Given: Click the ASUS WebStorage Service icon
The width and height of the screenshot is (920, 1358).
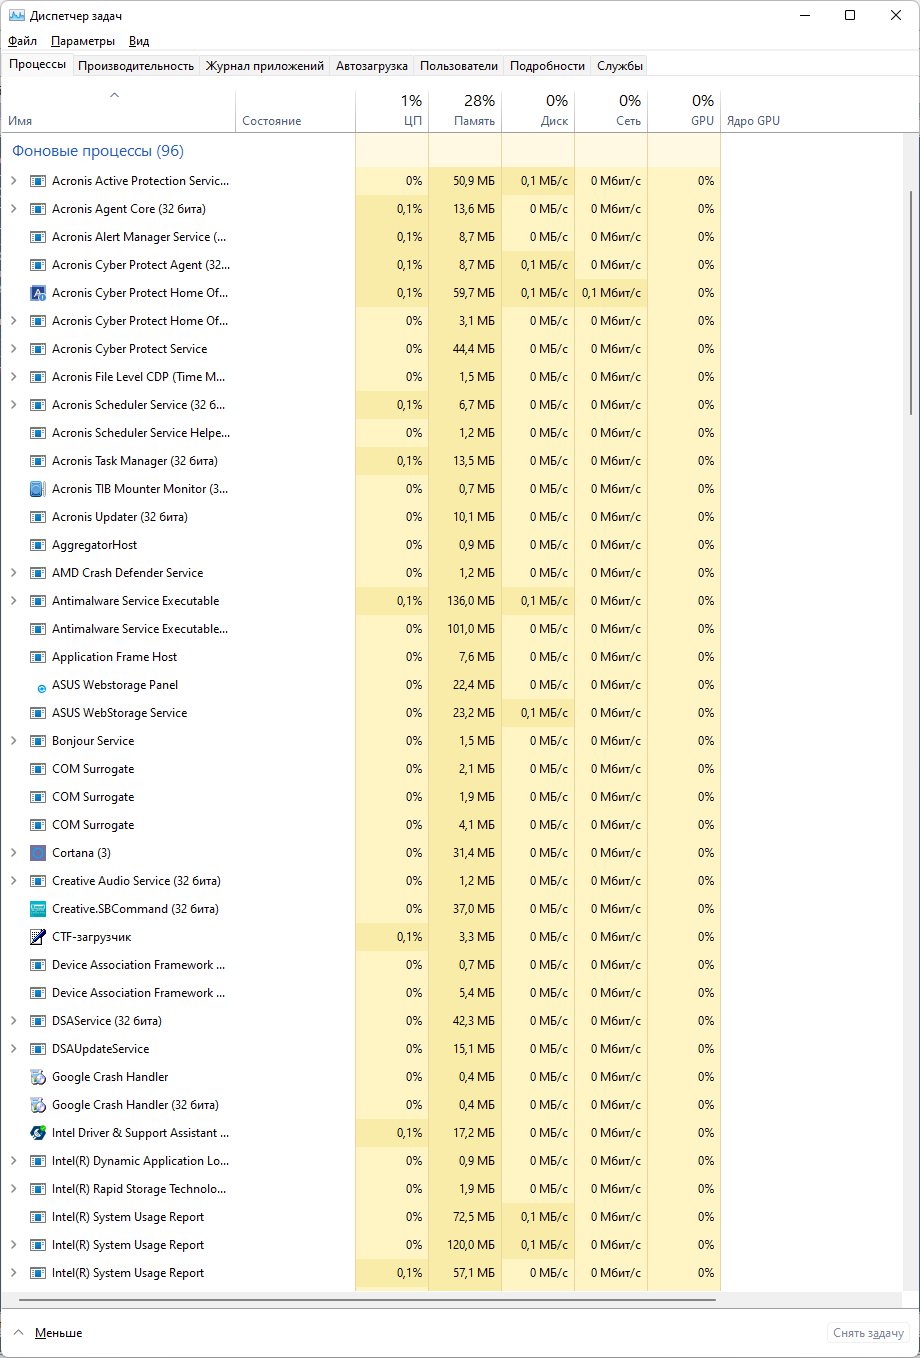Looking at the screenshot, I should (x=38, y=713).
